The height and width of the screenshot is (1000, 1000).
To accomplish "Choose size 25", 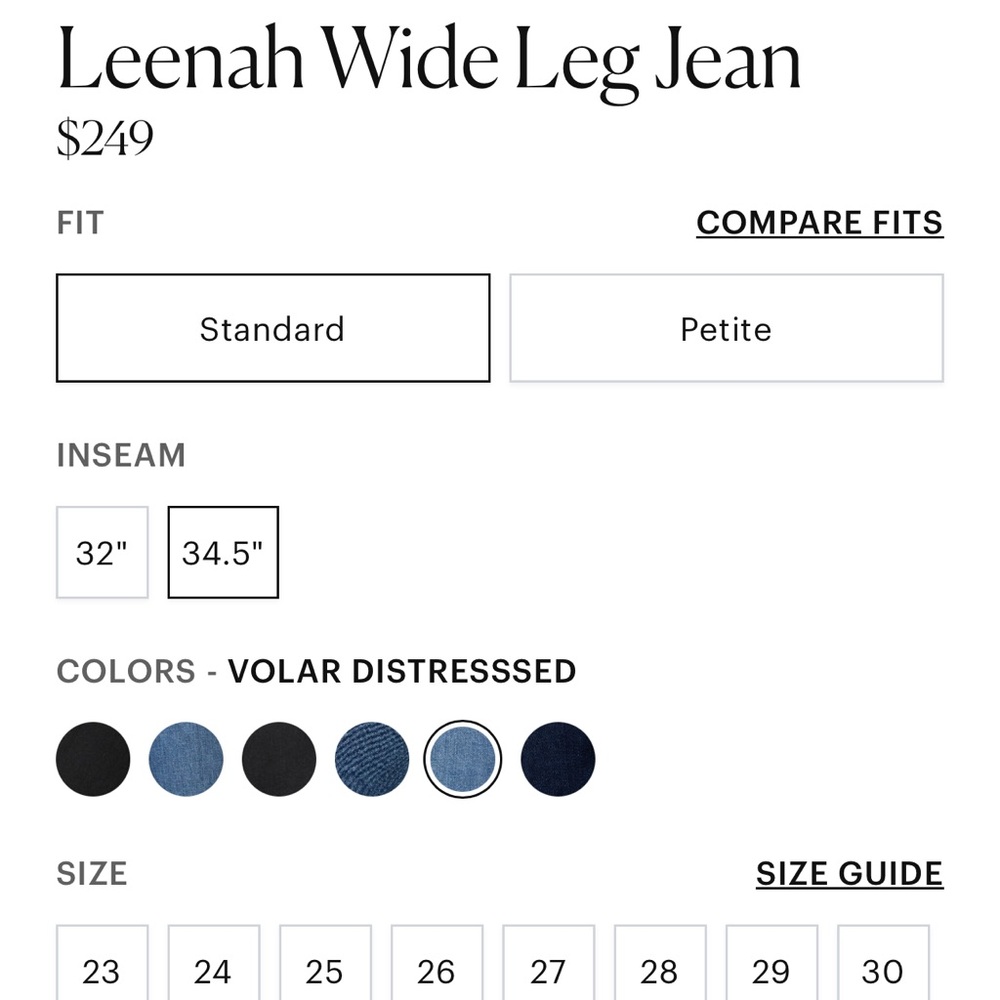I will click(325, 971).
